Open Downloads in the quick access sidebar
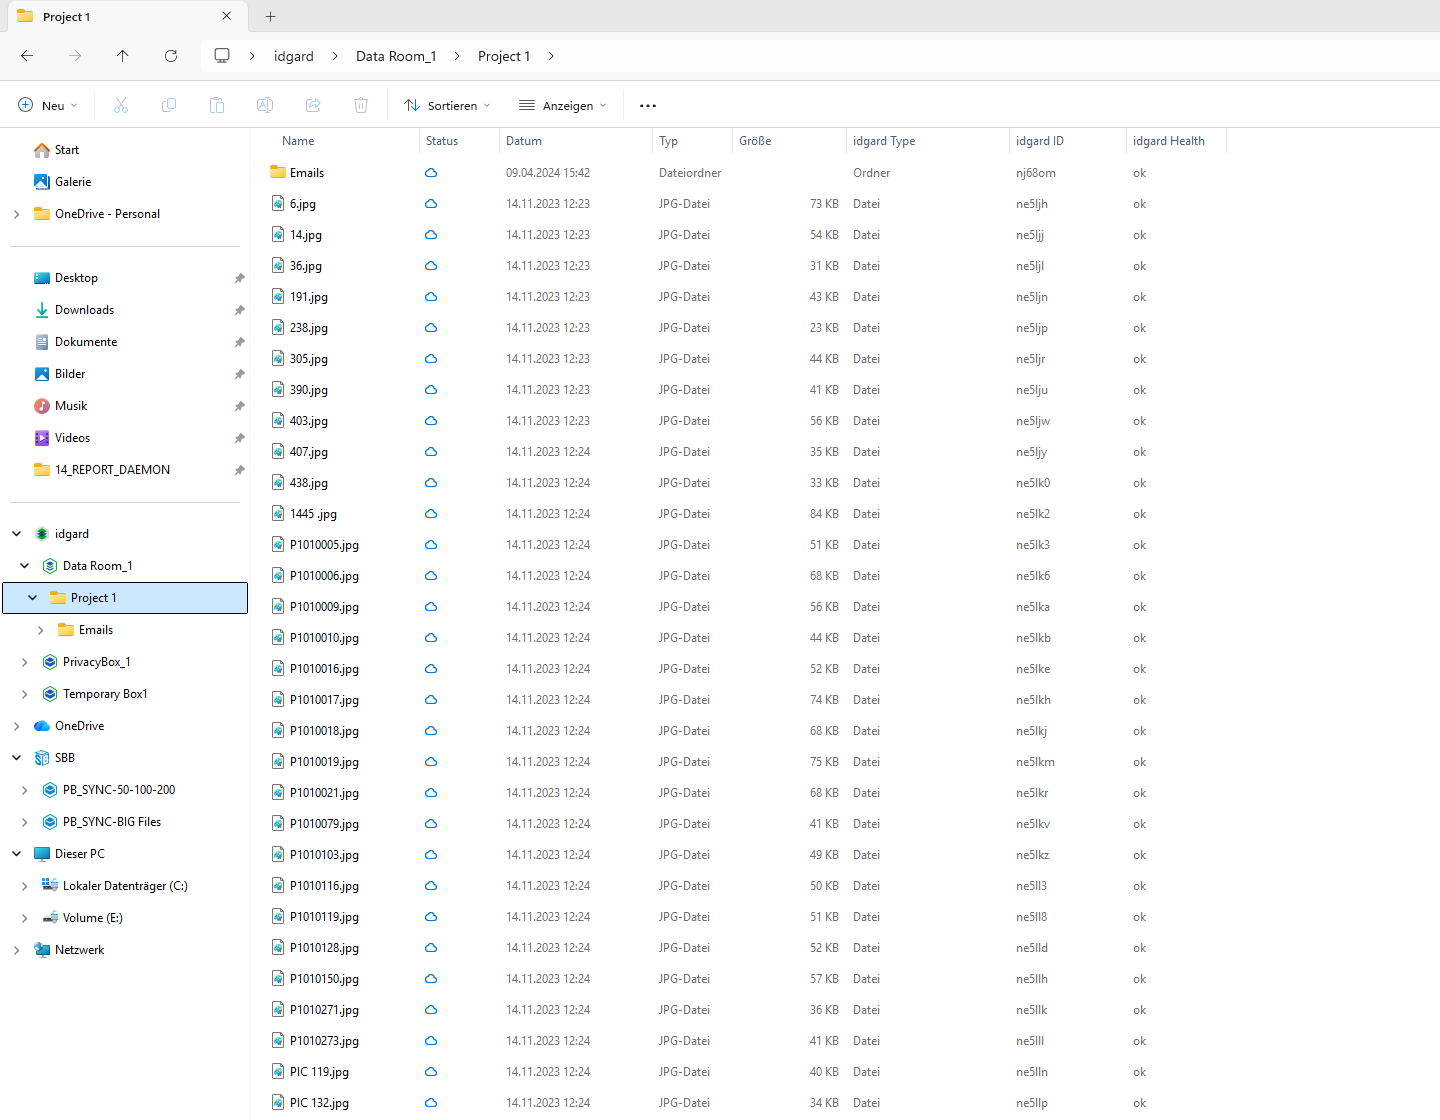 84,310
